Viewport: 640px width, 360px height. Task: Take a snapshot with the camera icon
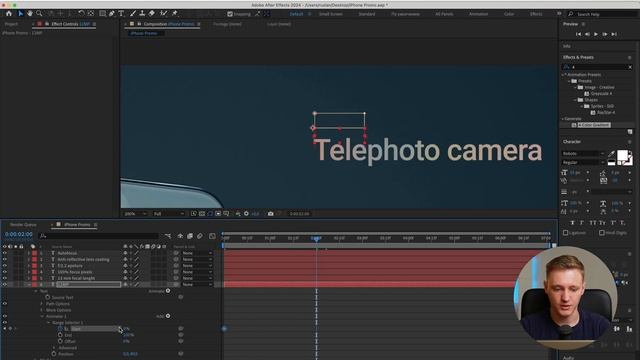270,213
